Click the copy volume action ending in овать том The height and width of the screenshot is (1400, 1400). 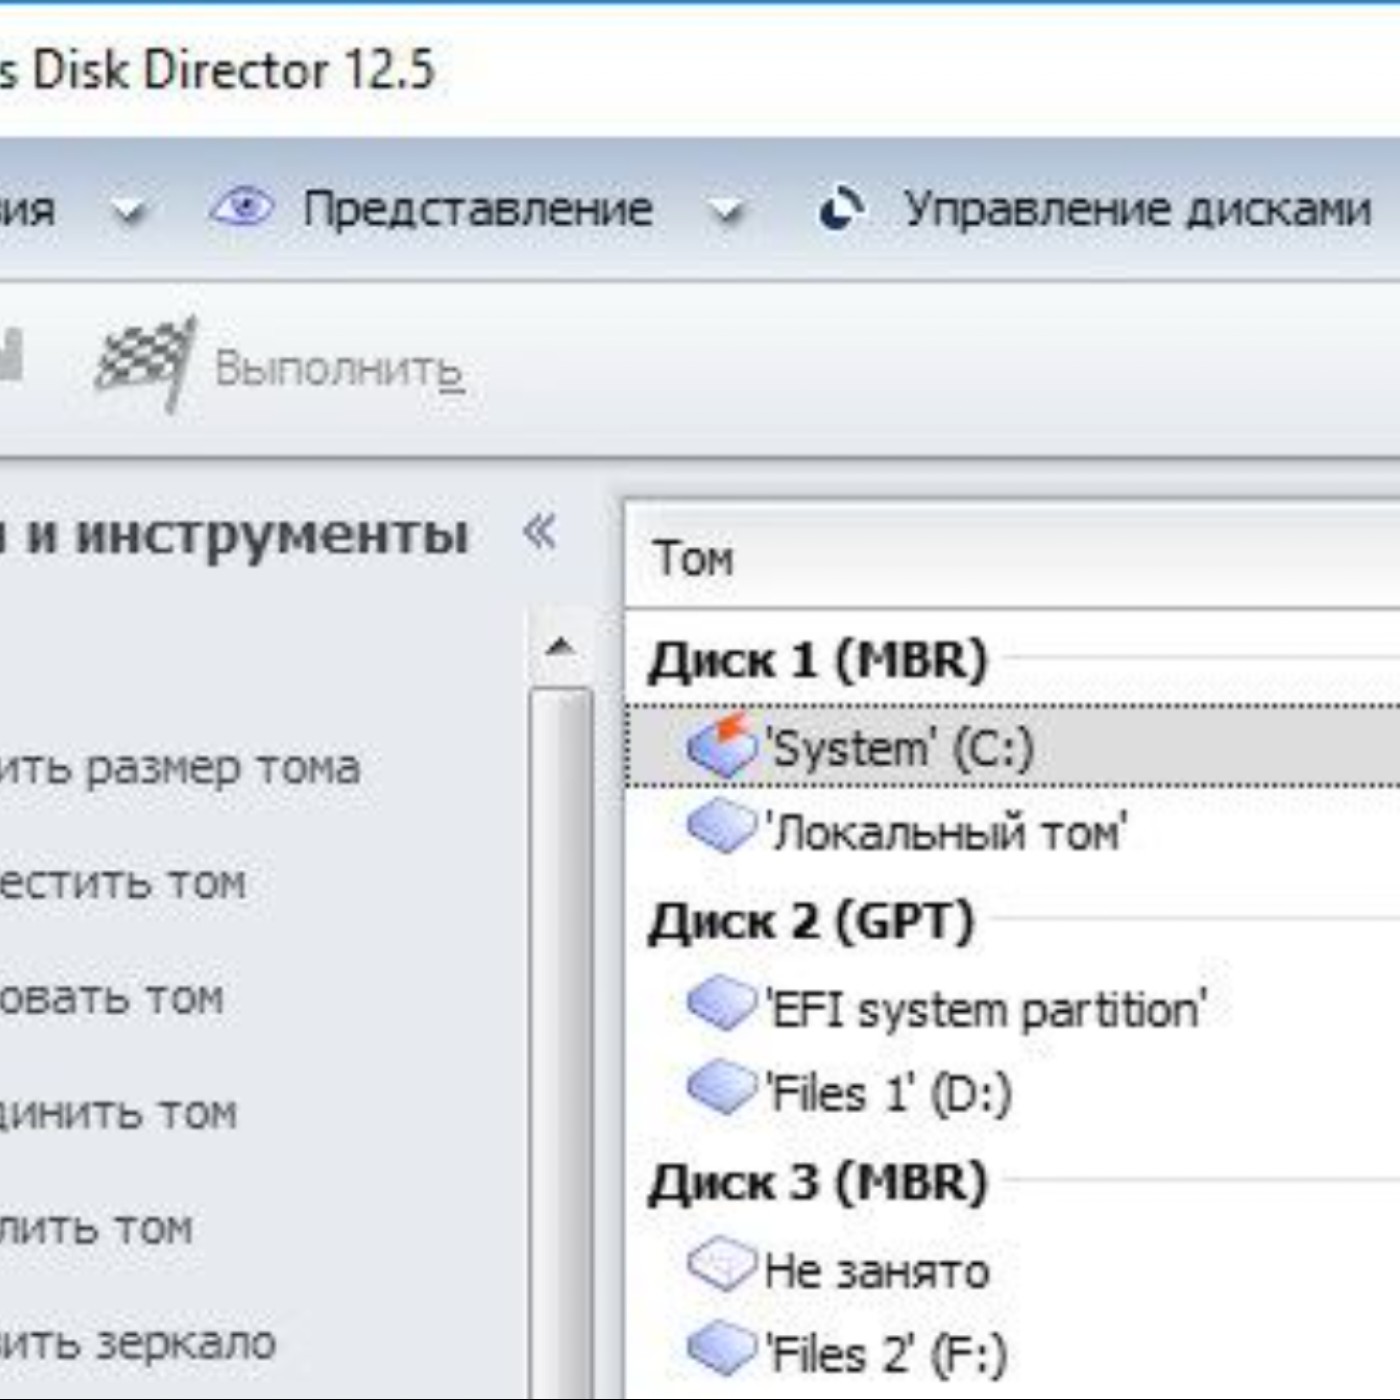112,998
